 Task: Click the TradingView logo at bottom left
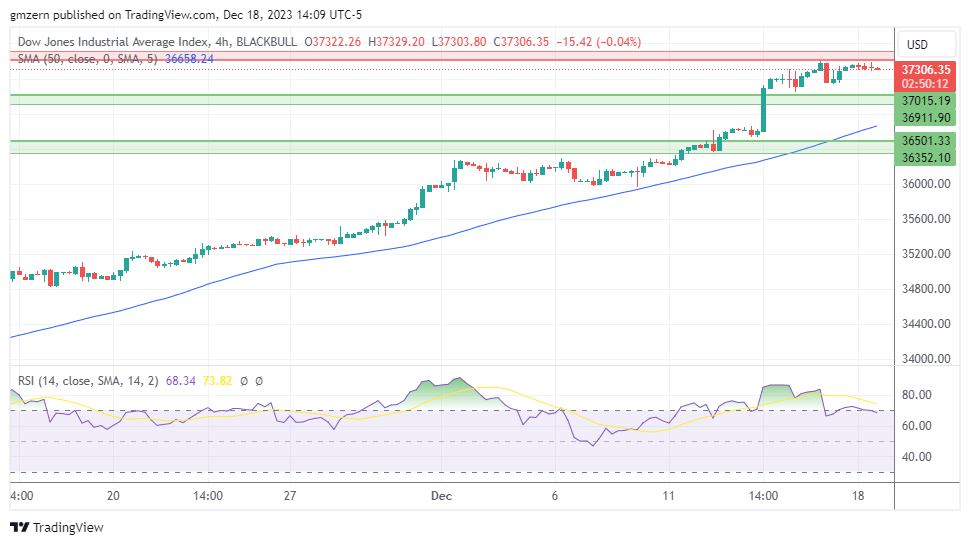pyautogui.click(x=57, y=528)
